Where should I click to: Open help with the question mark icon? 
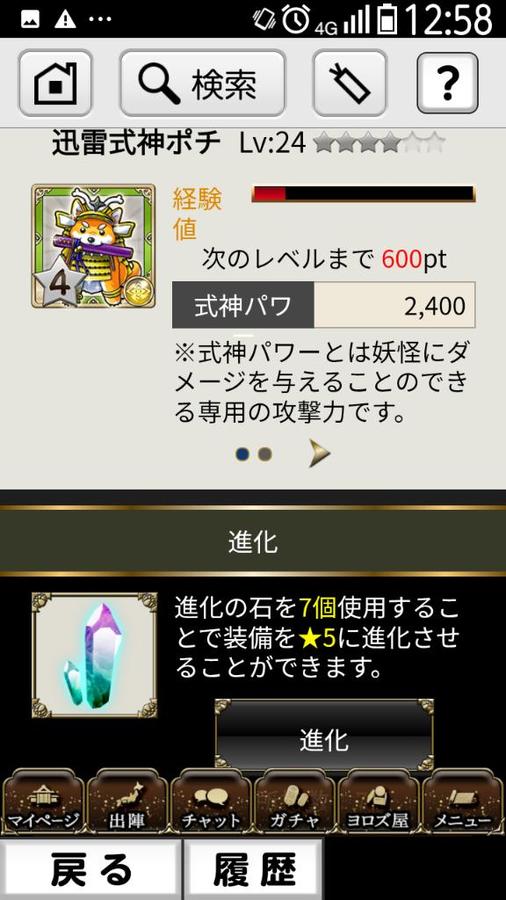447,83
